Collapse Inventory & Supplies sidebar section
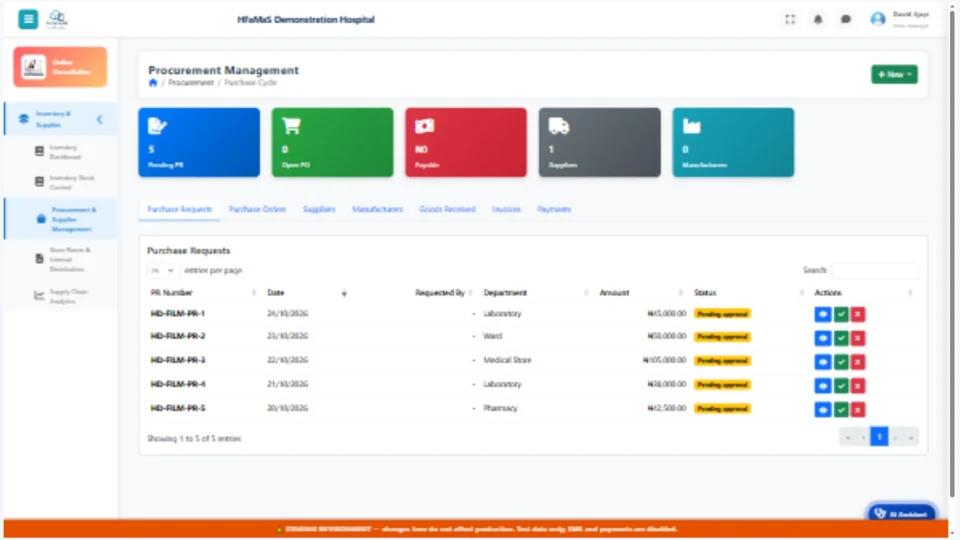The height and width of the screenshot is (540, 960). (x=99, y=119)
